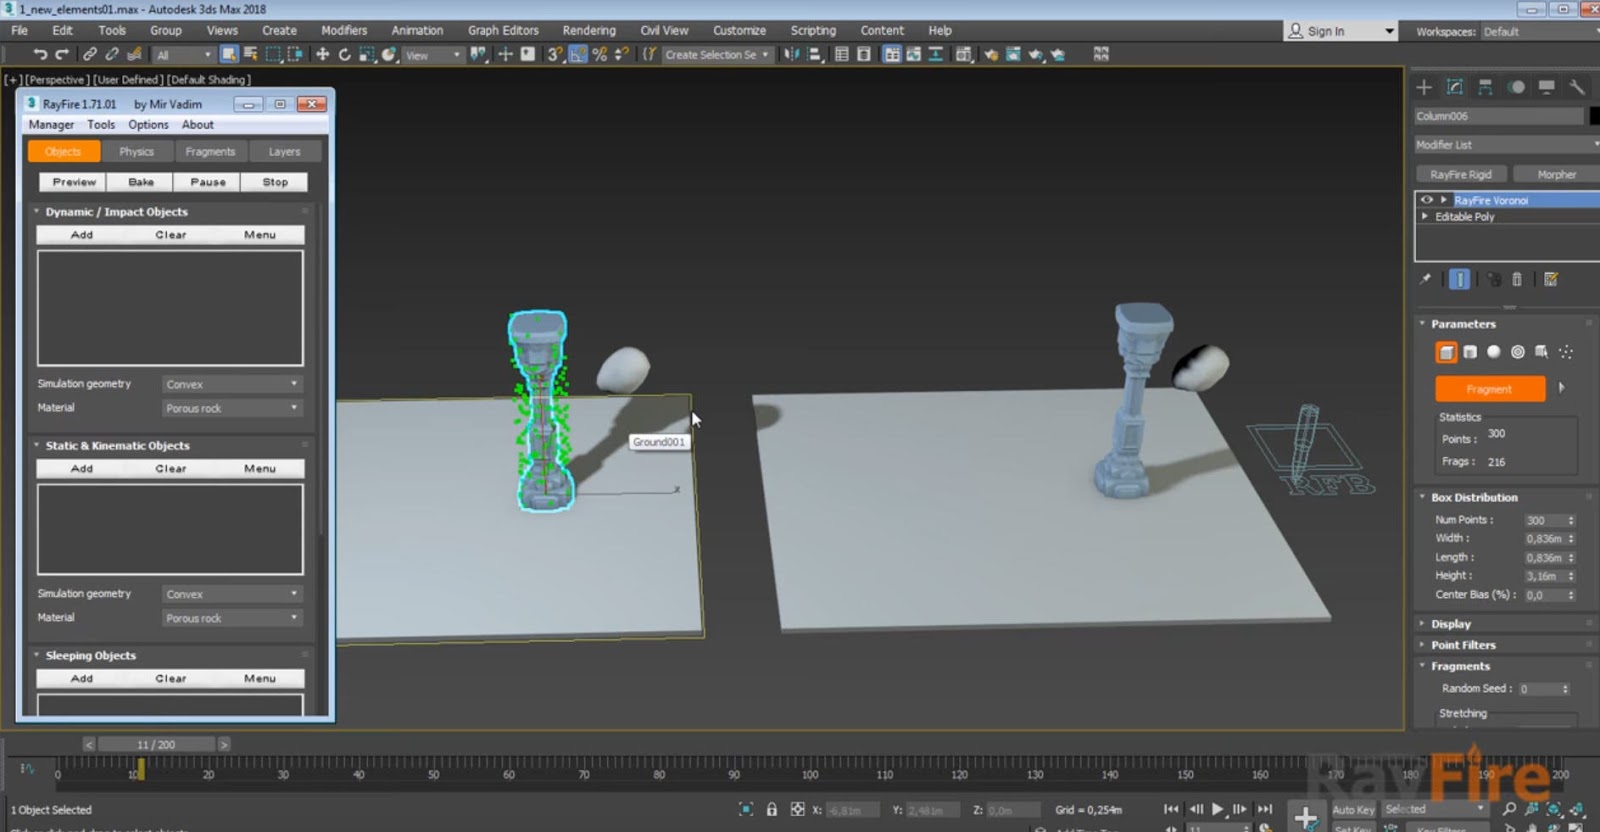Expand the Point Filters rollout
The width and height of the screenshot is (1600, 832).
[x=1463, y=645]
